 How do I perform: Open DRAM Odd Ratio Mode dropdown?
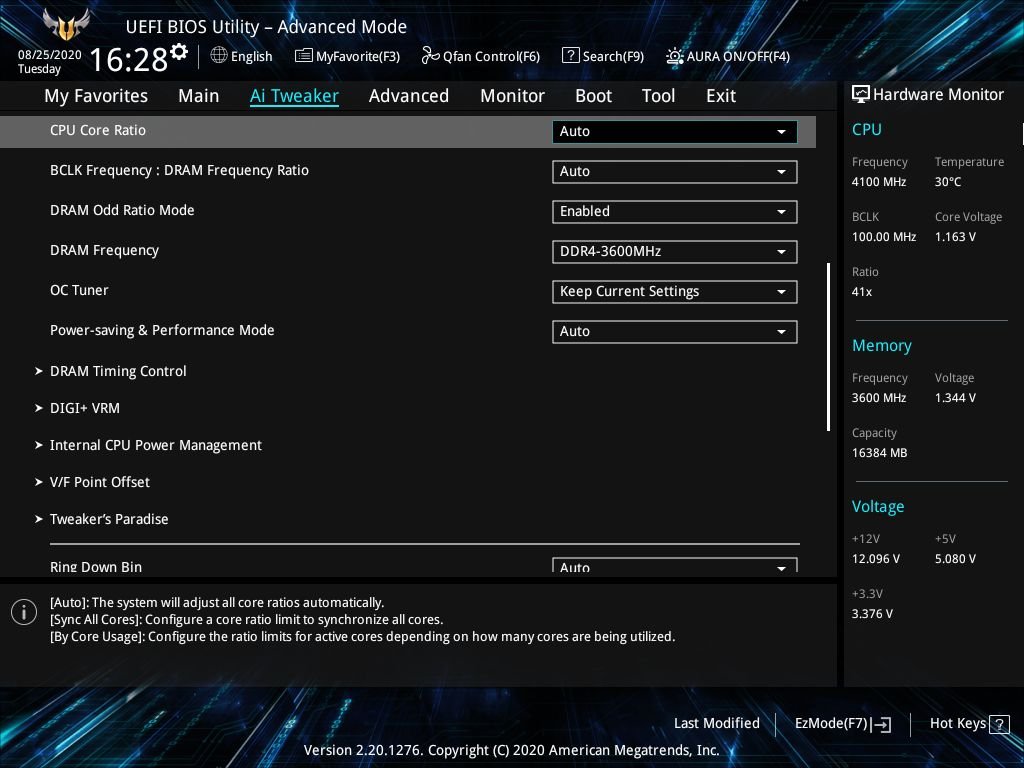point(675,212)
